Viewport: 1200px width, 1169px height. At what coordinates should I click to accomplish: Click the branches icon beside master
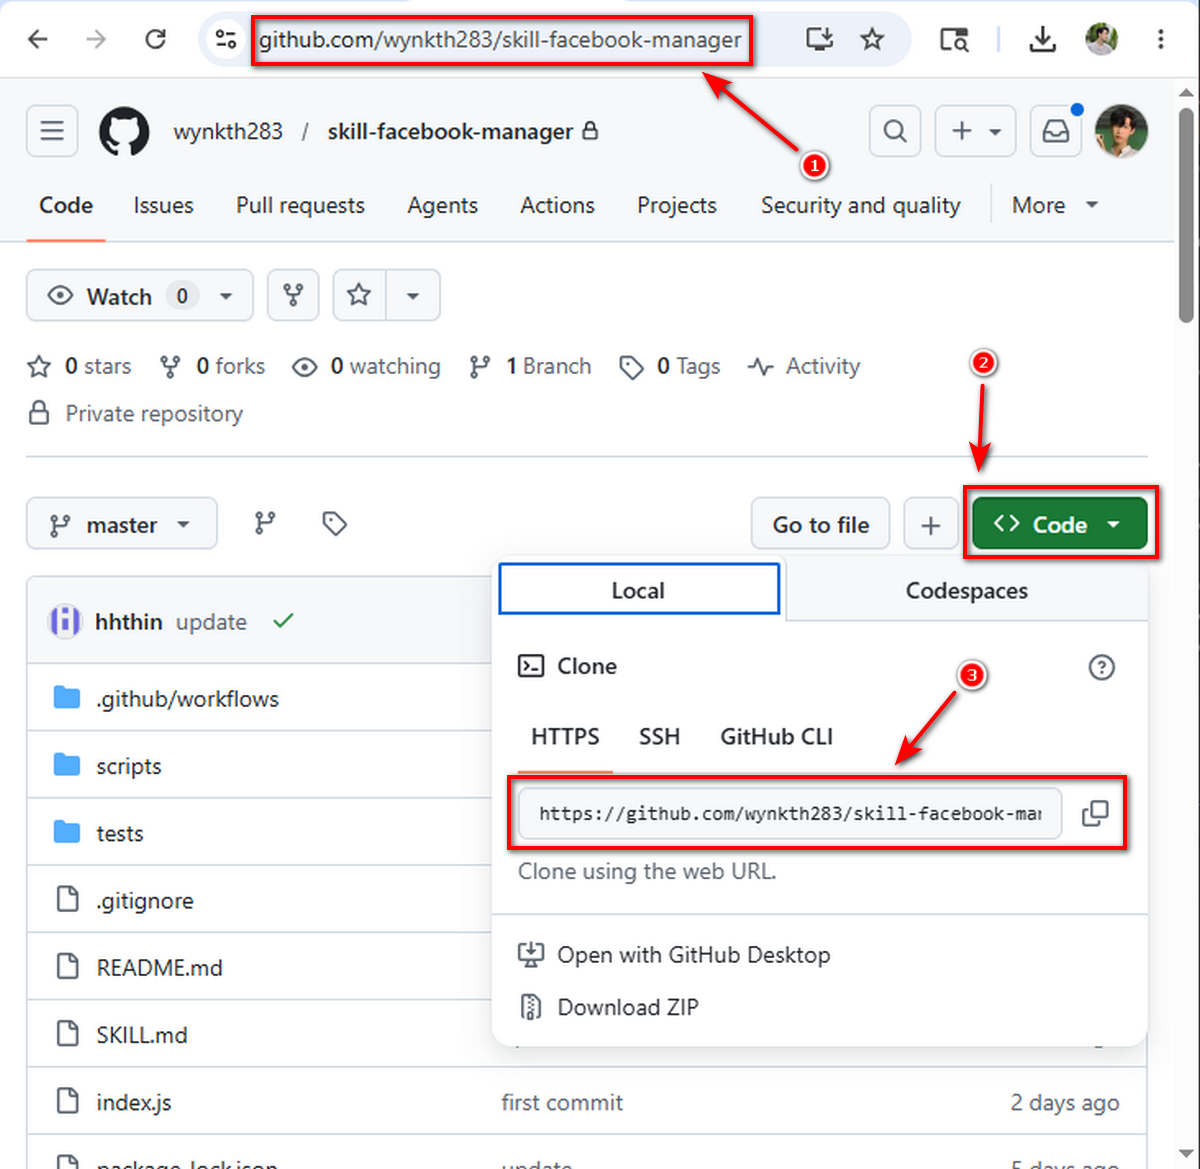265,523
